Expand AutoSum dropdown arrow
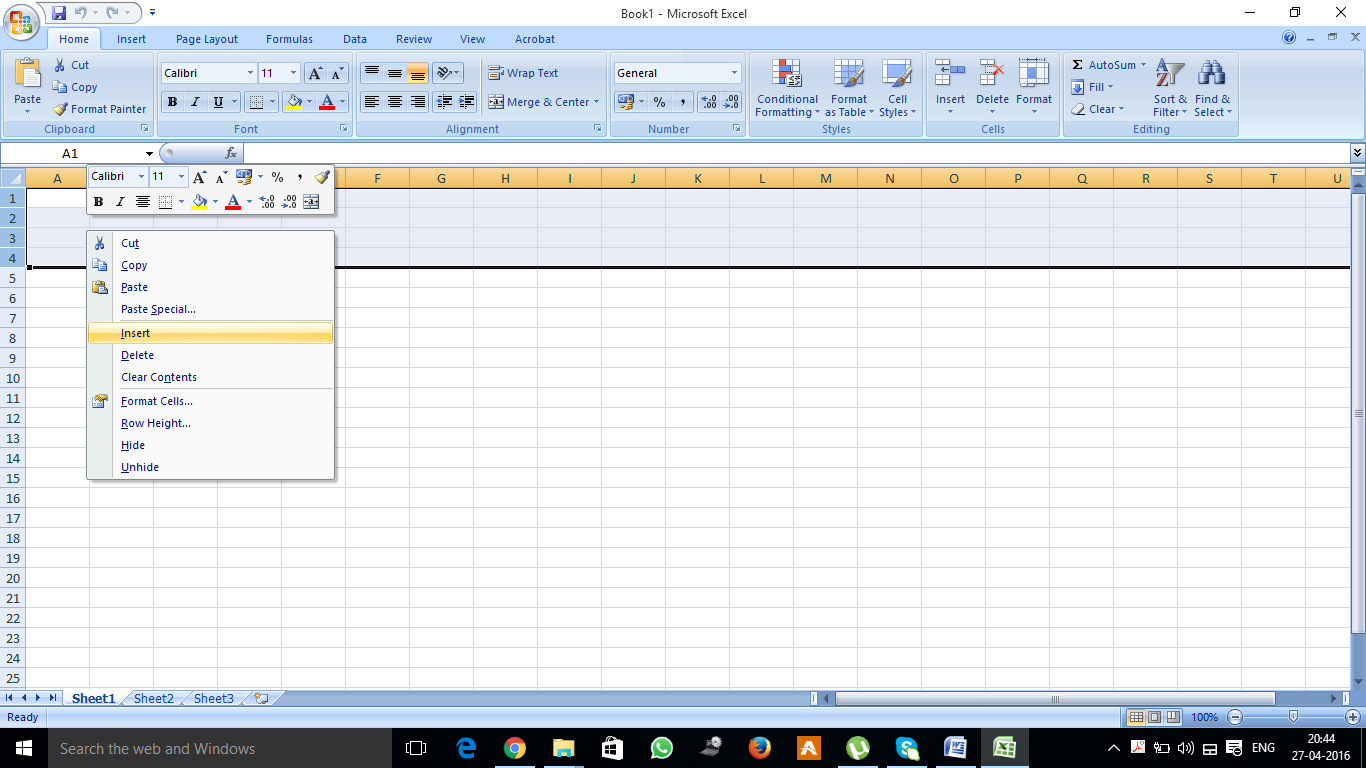The height and width of the screenshot is (768, 1366). pyautogui.click(x=1143, y=65)
